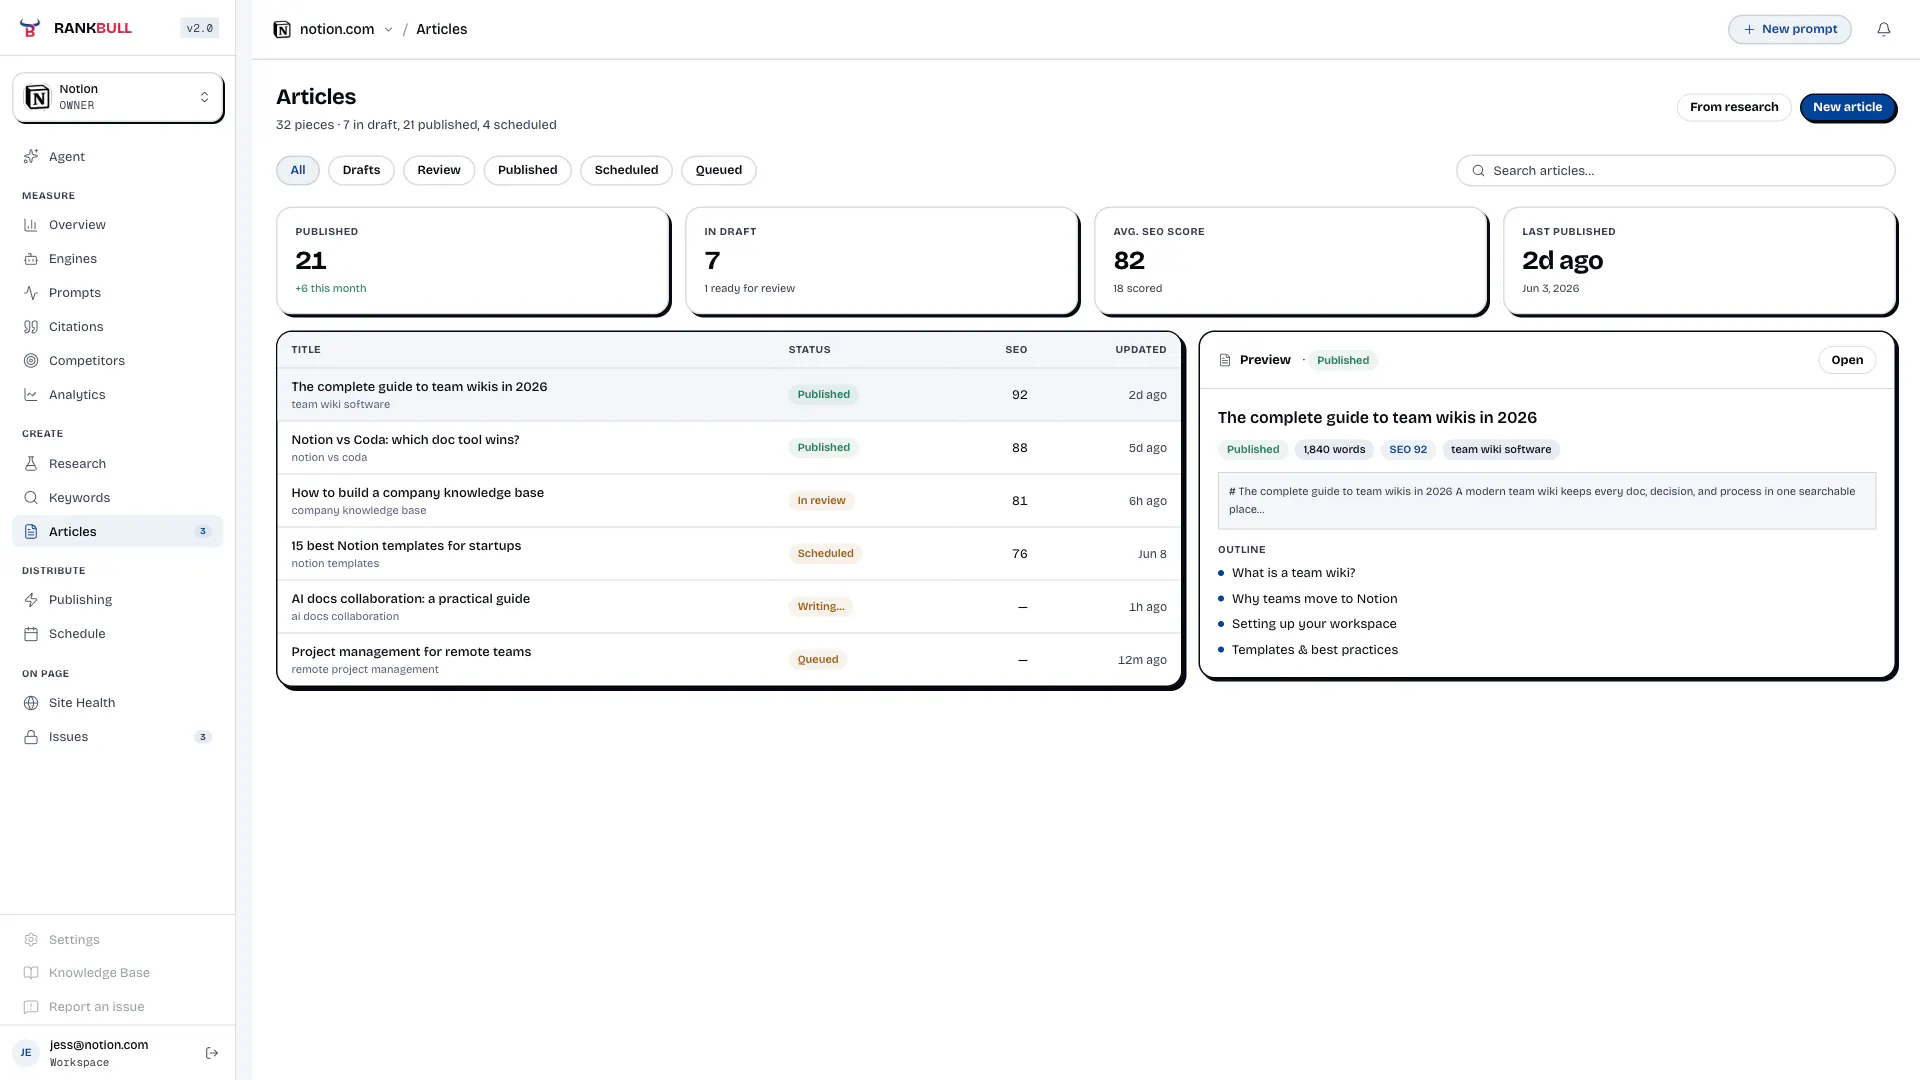Viewport: 1920px width, 1080px height.
Task: Show the Queued articles tab
Action: (719, 170)
